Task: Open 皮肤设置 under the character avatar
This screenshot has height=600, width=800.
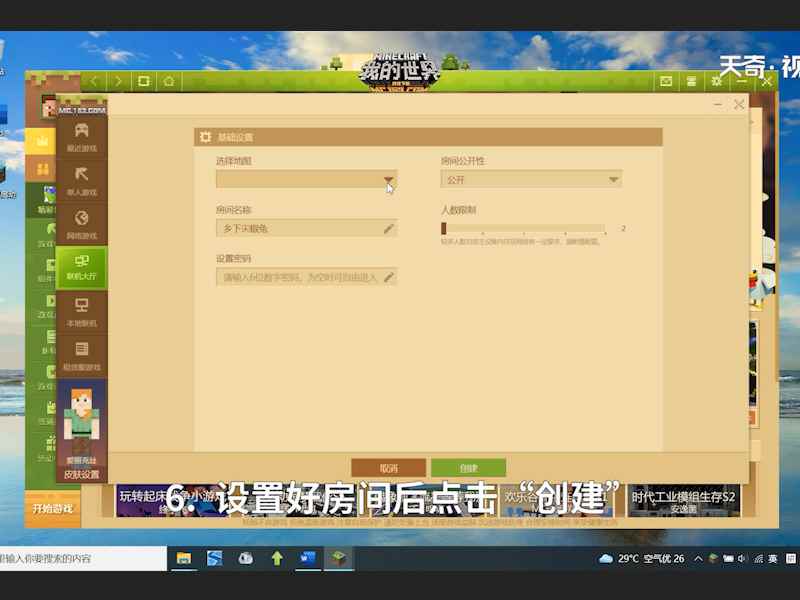Action: pyautogui.click(x=81, y=474)
